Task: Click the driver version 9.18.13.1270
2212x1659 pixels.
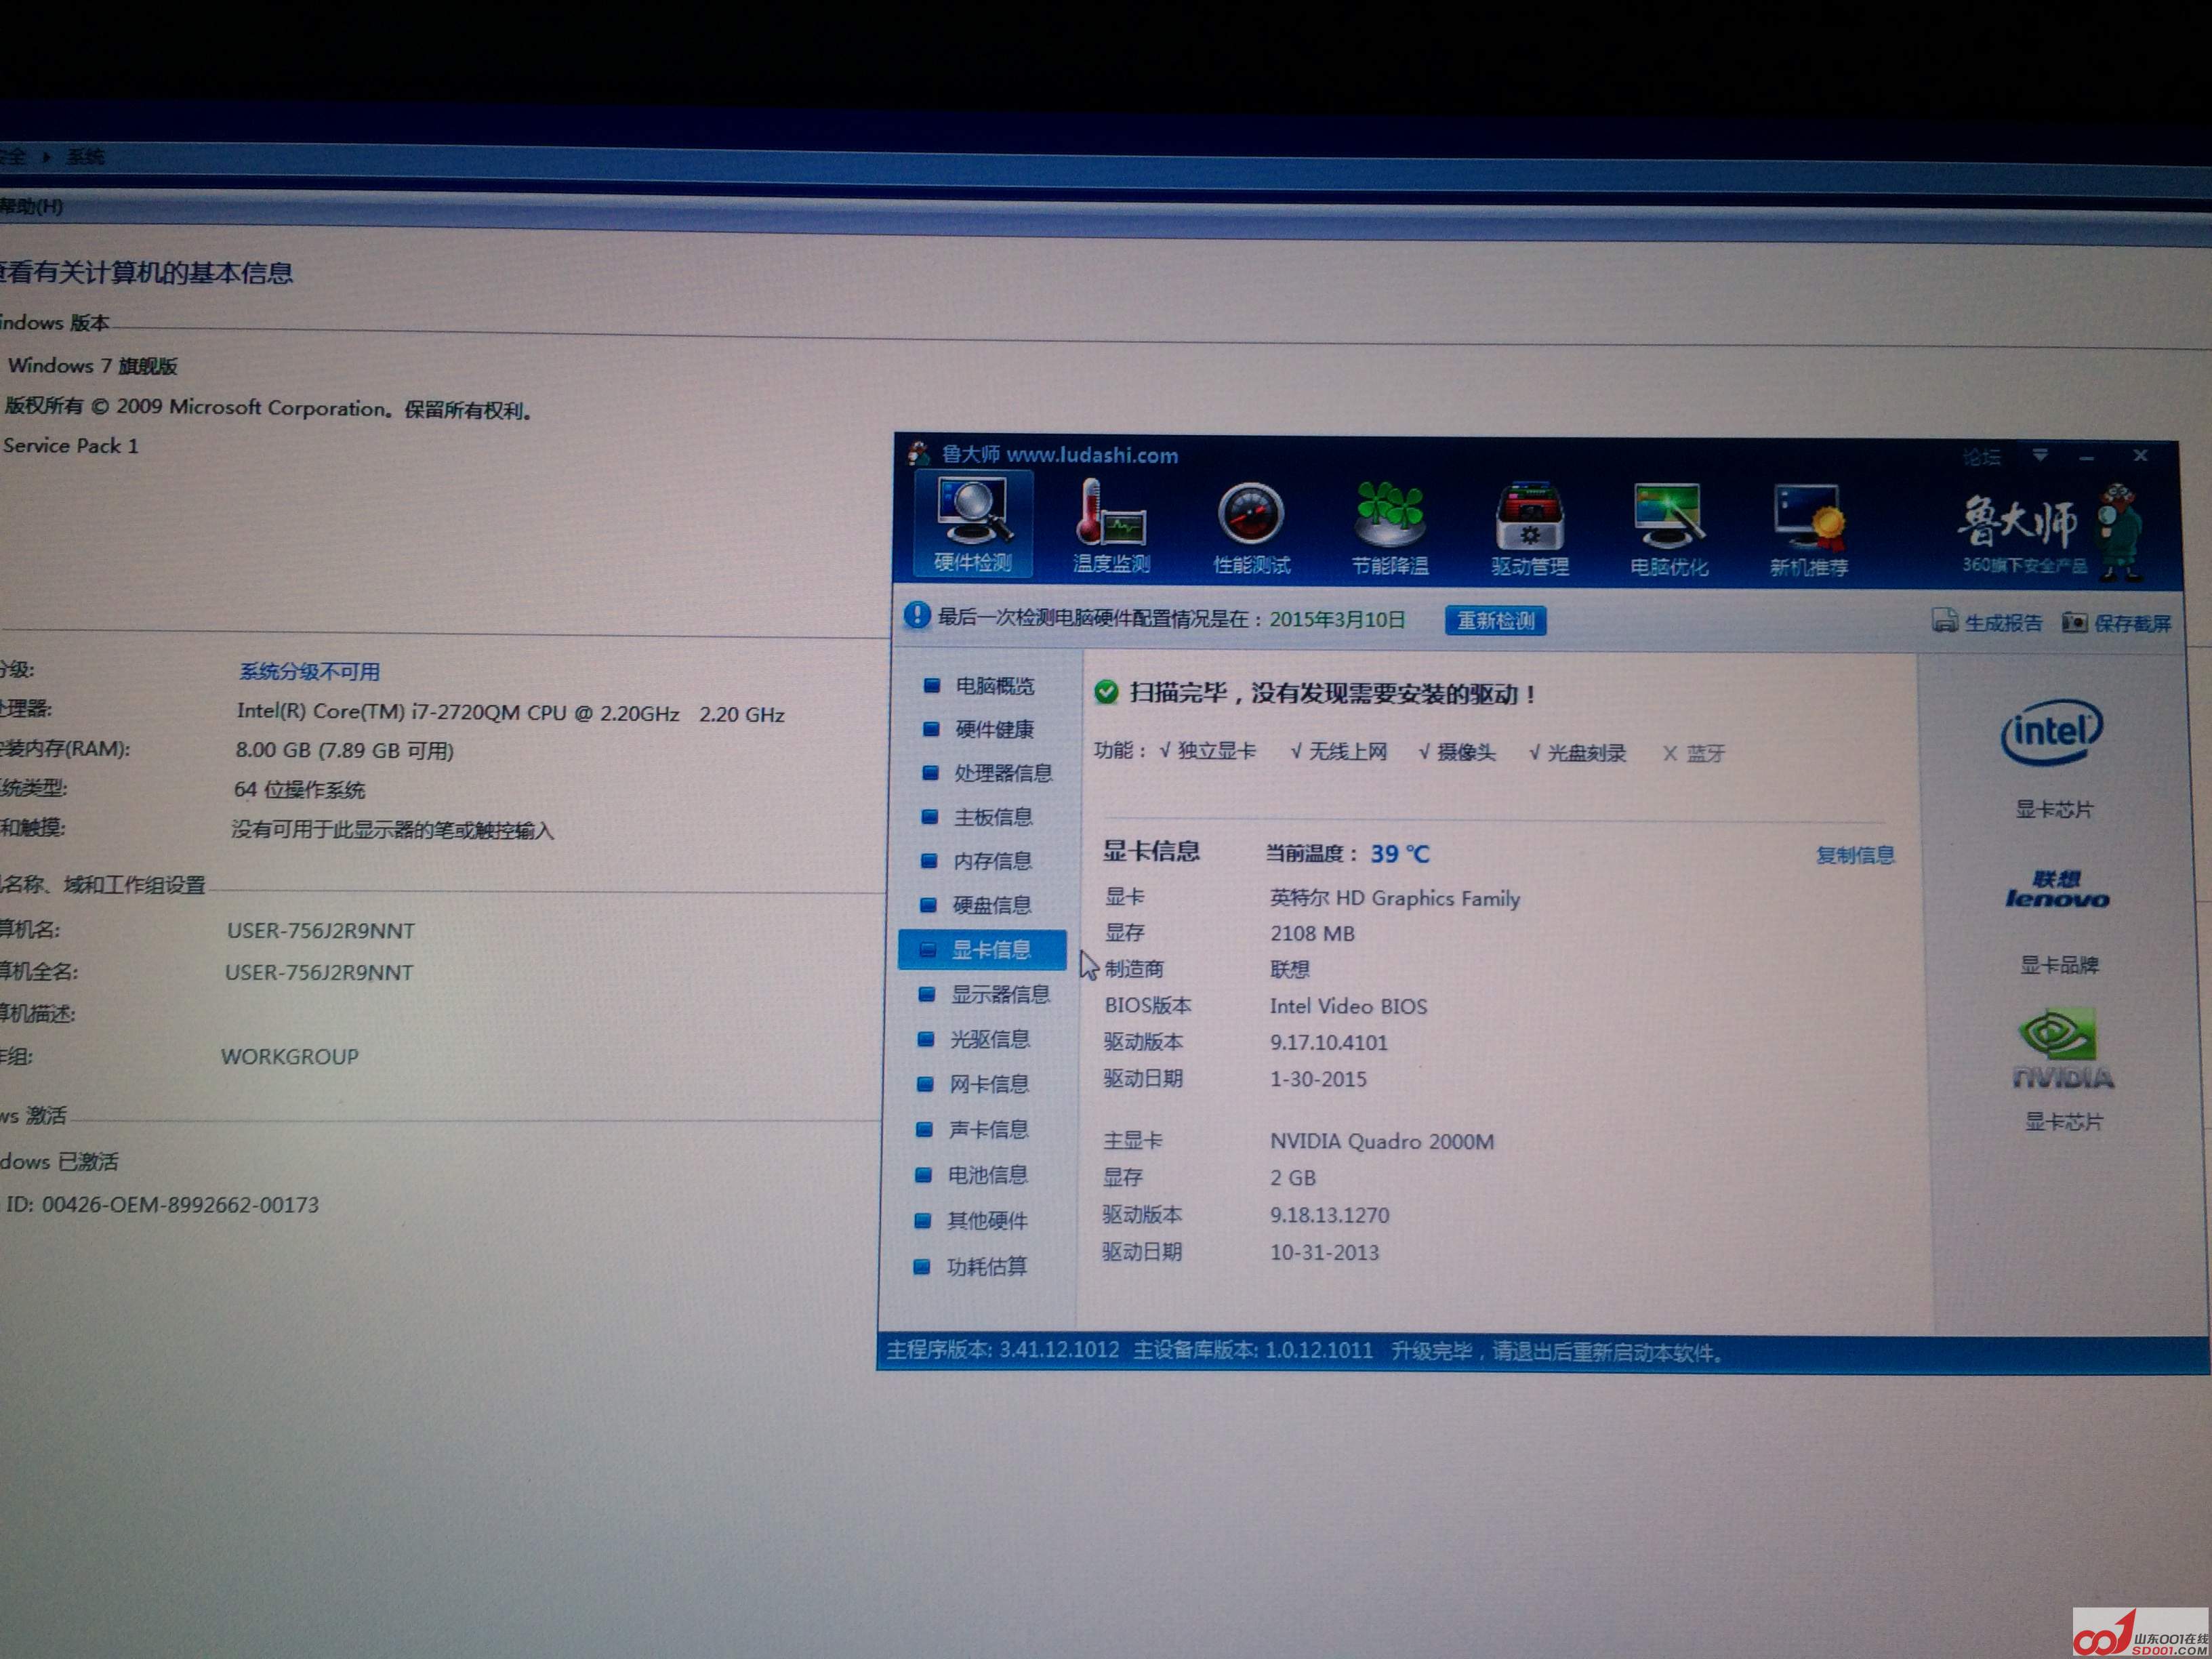Action: pos(1329,1215)
